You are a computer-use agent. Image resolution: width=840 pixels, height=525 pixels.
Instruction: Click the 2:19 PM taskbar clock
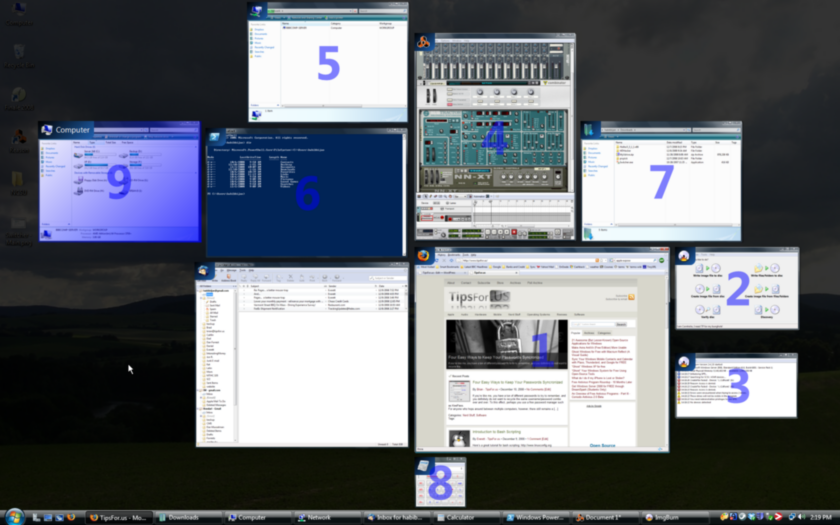pyautogui.click(x=817, y=517)
